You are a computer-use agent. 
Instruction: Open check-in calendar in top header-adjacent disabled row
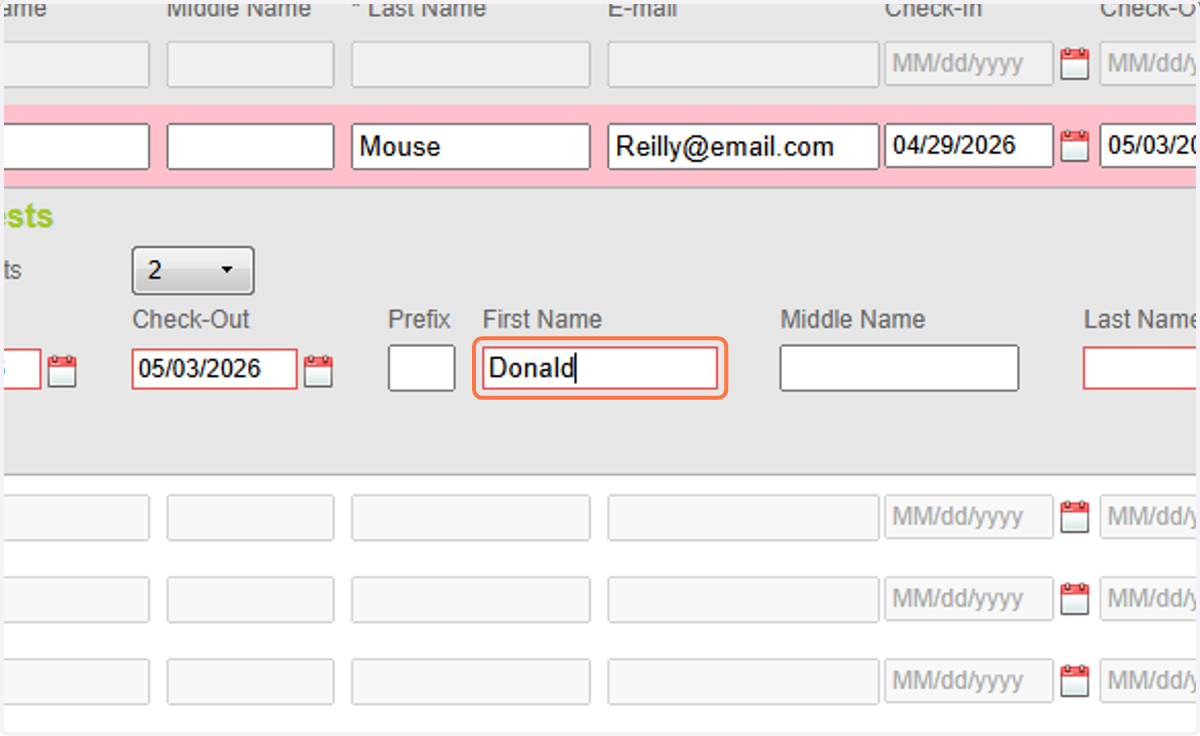click(1074, 65)
